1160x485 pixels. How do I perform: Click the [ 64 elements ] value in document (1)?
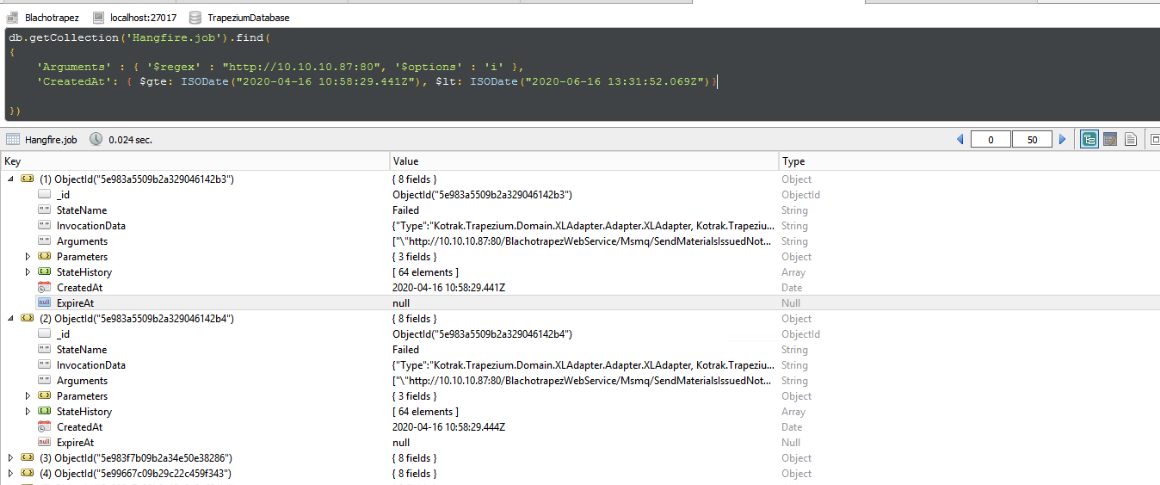coord(425,272)
